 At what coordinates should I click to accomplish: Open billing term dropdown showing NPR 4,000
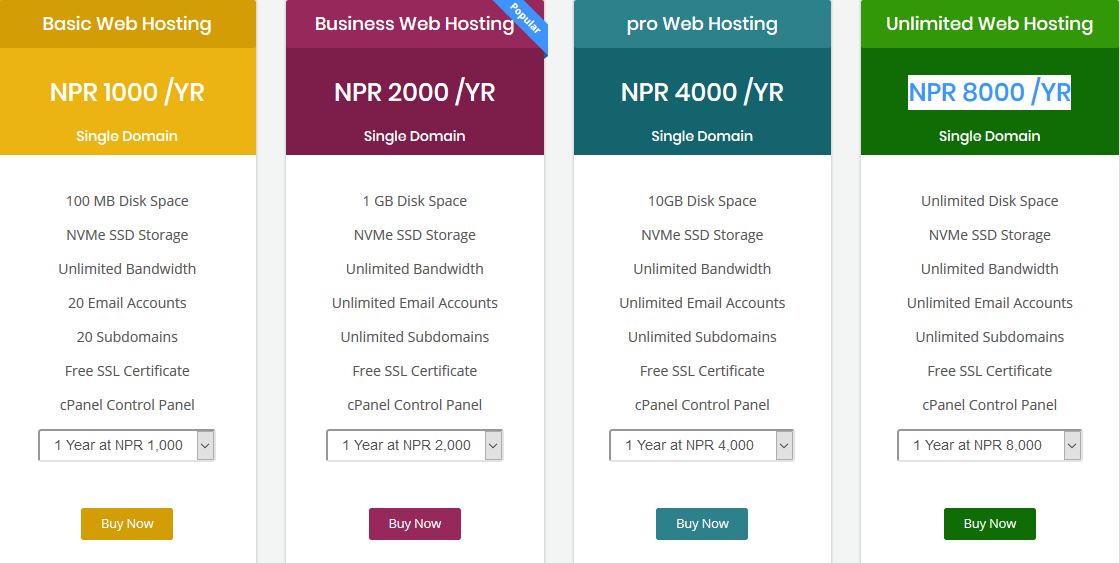pyautogui.click(x=701, y=445)
